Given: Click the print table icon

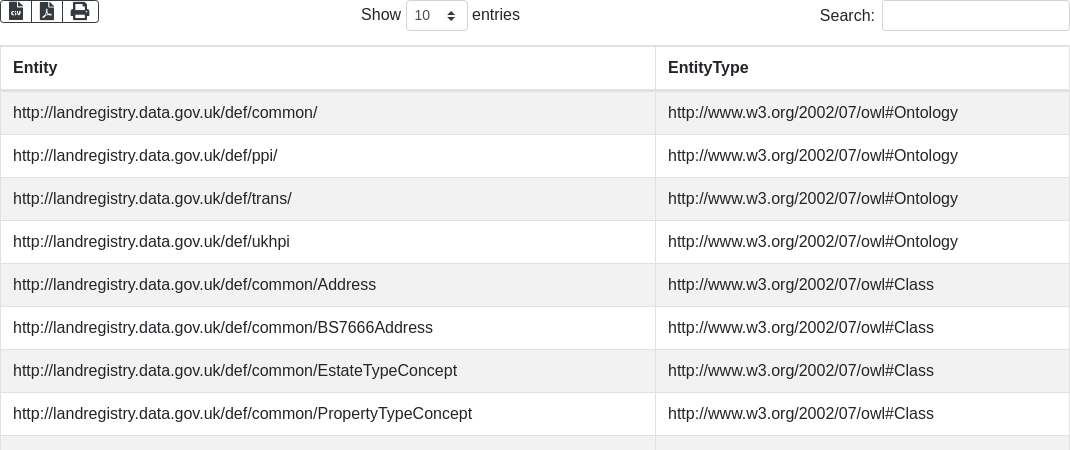Looking at the screenshot, I should coord(80,11).
